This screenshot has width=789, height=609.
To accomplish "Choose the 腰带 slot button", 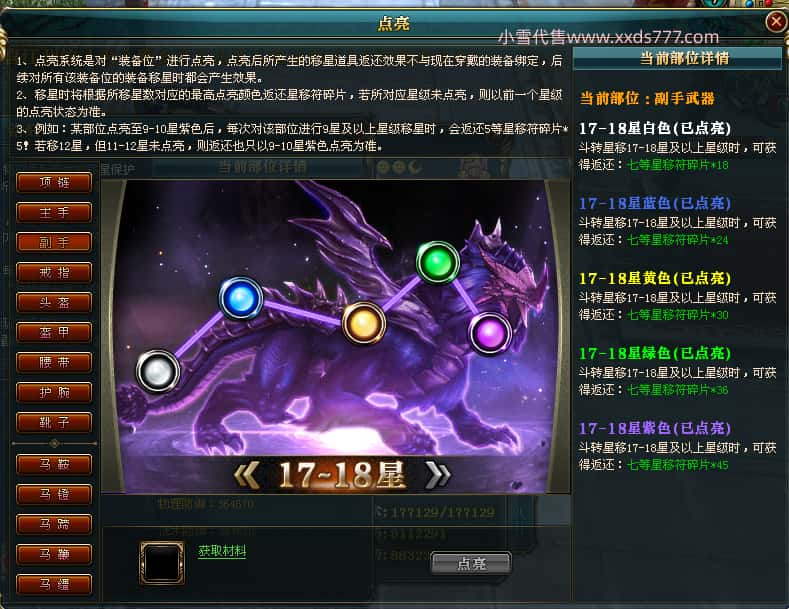I will (x=54, y=362).
